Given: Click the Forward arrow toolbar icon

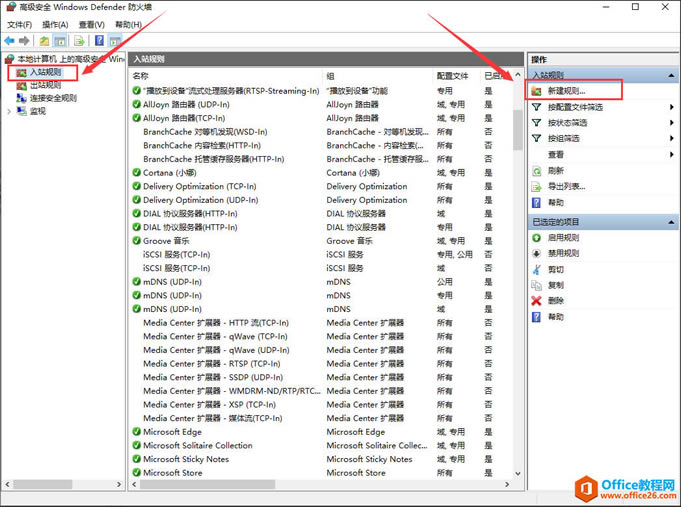Looking at the screenshot, I should (24, 41).
